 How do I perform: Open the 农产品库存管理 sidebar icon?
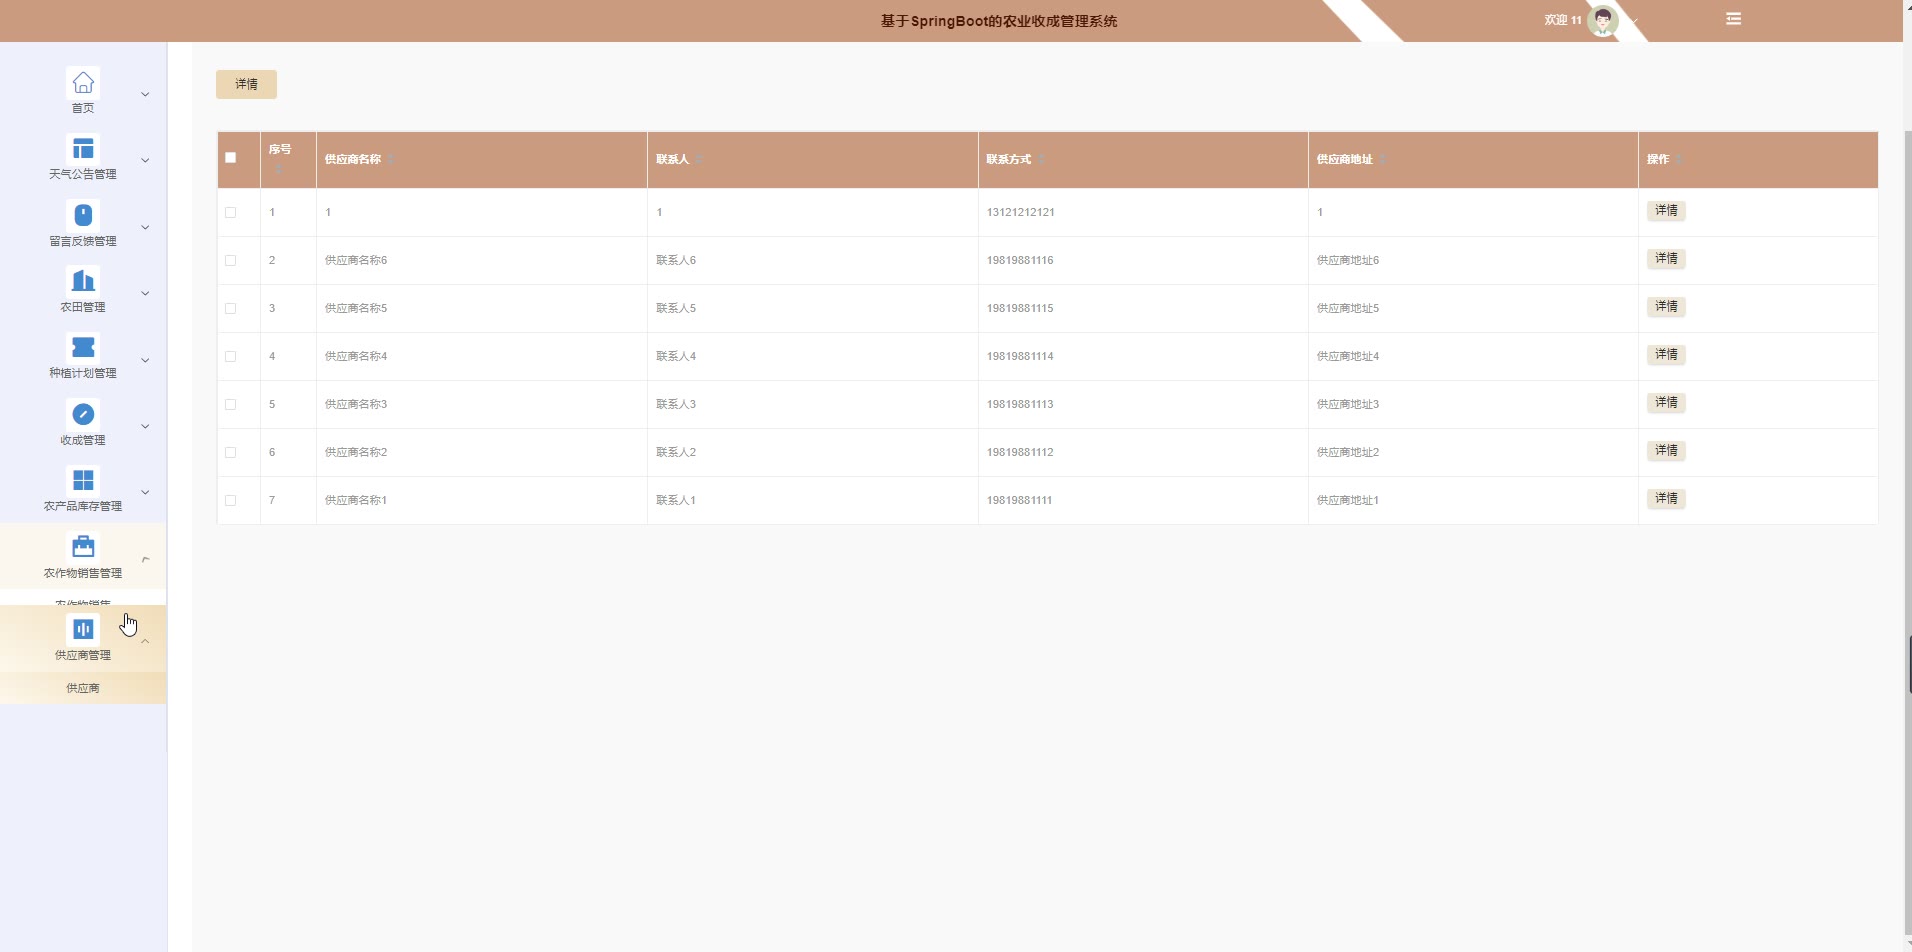click(x=83, y=480)
